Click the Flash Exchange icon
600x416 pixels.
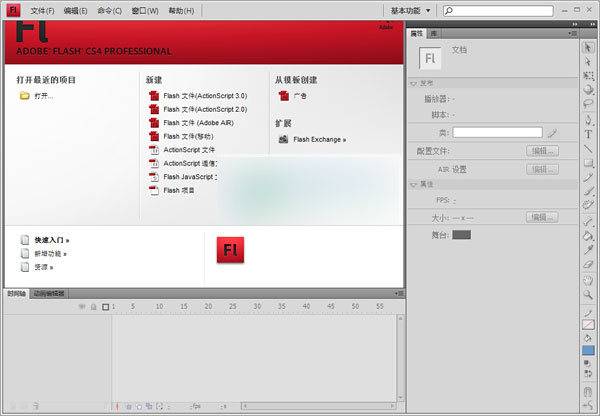[283, 139]
